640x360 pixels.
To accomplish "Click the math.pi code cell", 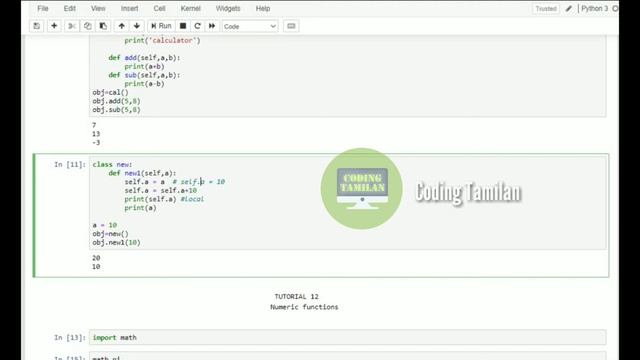I will 348,356.
